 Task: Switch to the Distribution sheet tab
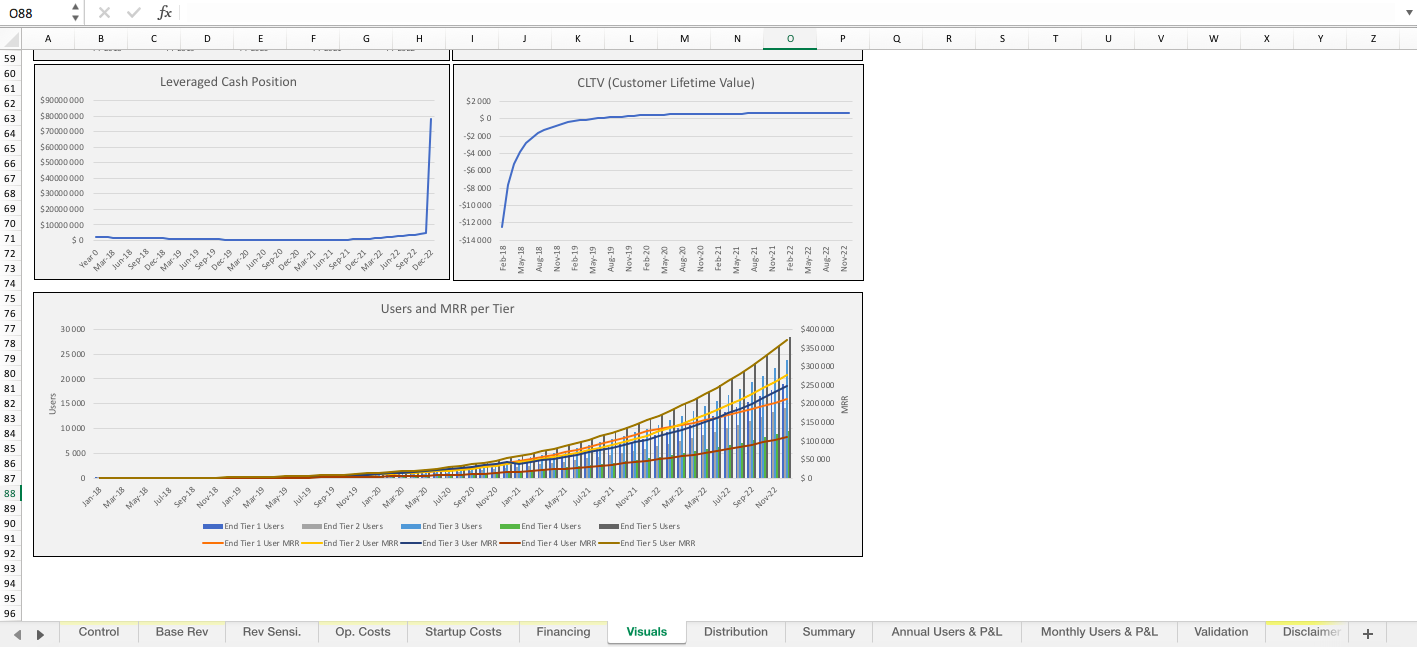pyautogui.click(x=736, y=632)
